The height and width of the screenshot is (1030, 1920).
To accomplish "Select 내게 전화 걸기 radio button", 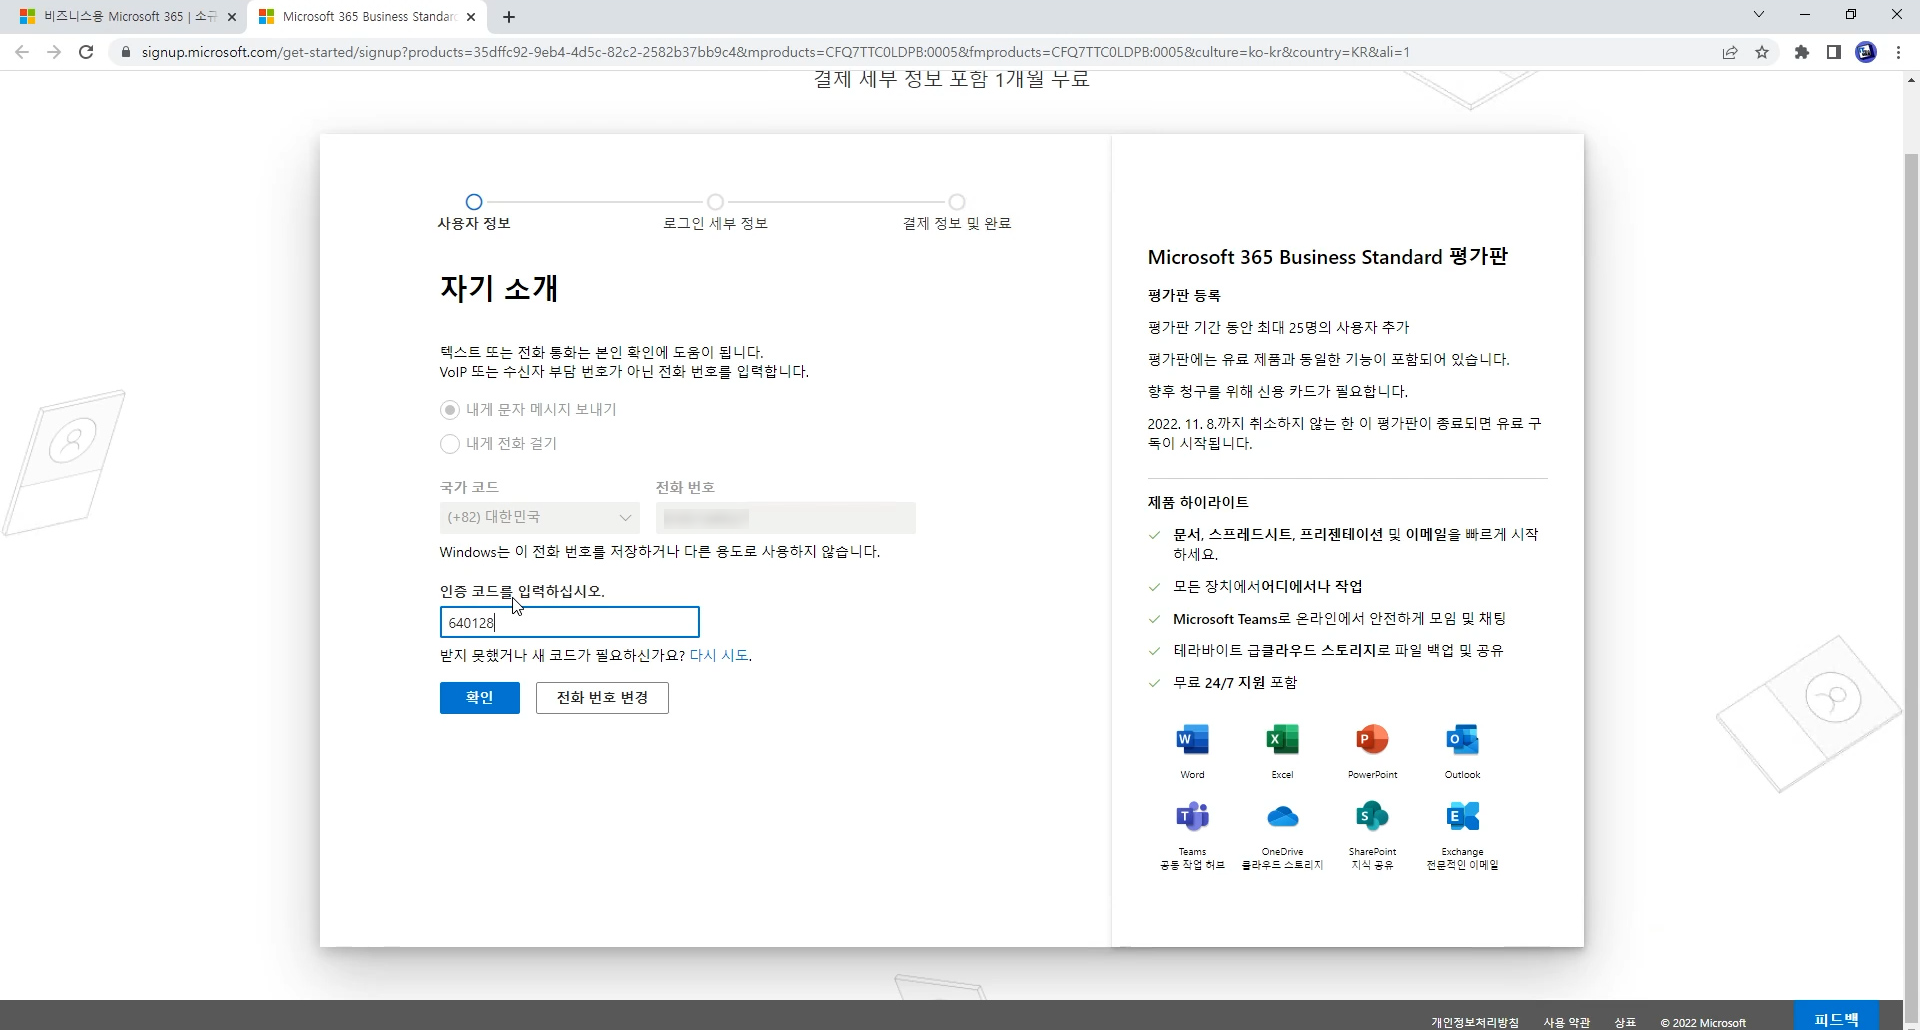I will coord(450,444).
